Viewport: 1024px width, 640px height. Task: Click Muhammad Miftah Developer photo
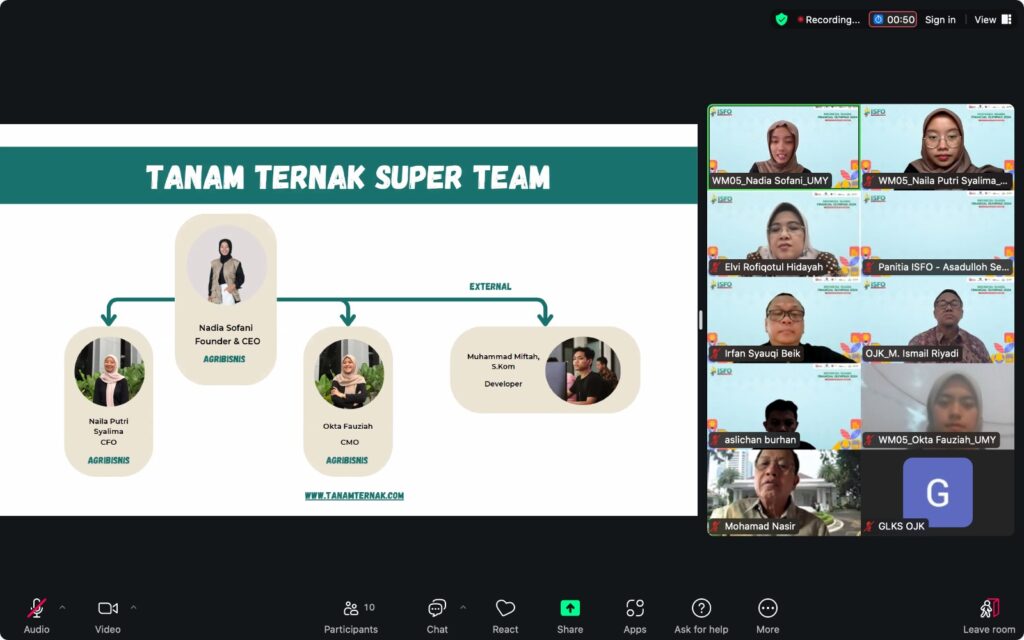[x=583, y=370]
